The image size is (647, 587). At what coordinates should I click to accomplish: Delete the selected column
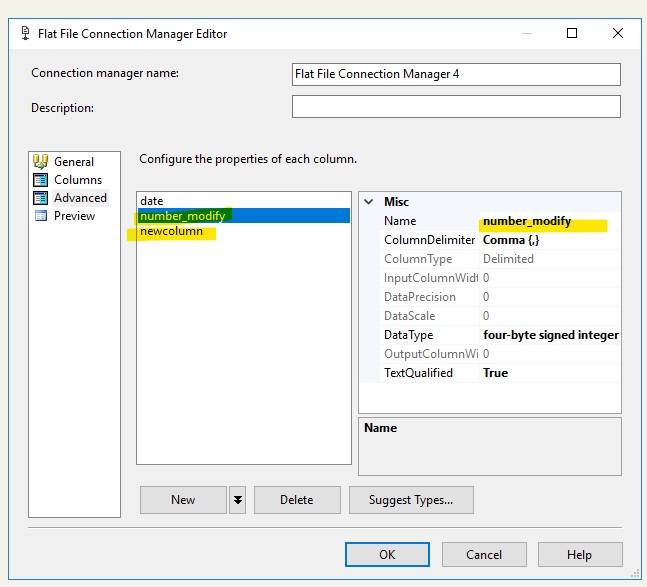(297, 500)
